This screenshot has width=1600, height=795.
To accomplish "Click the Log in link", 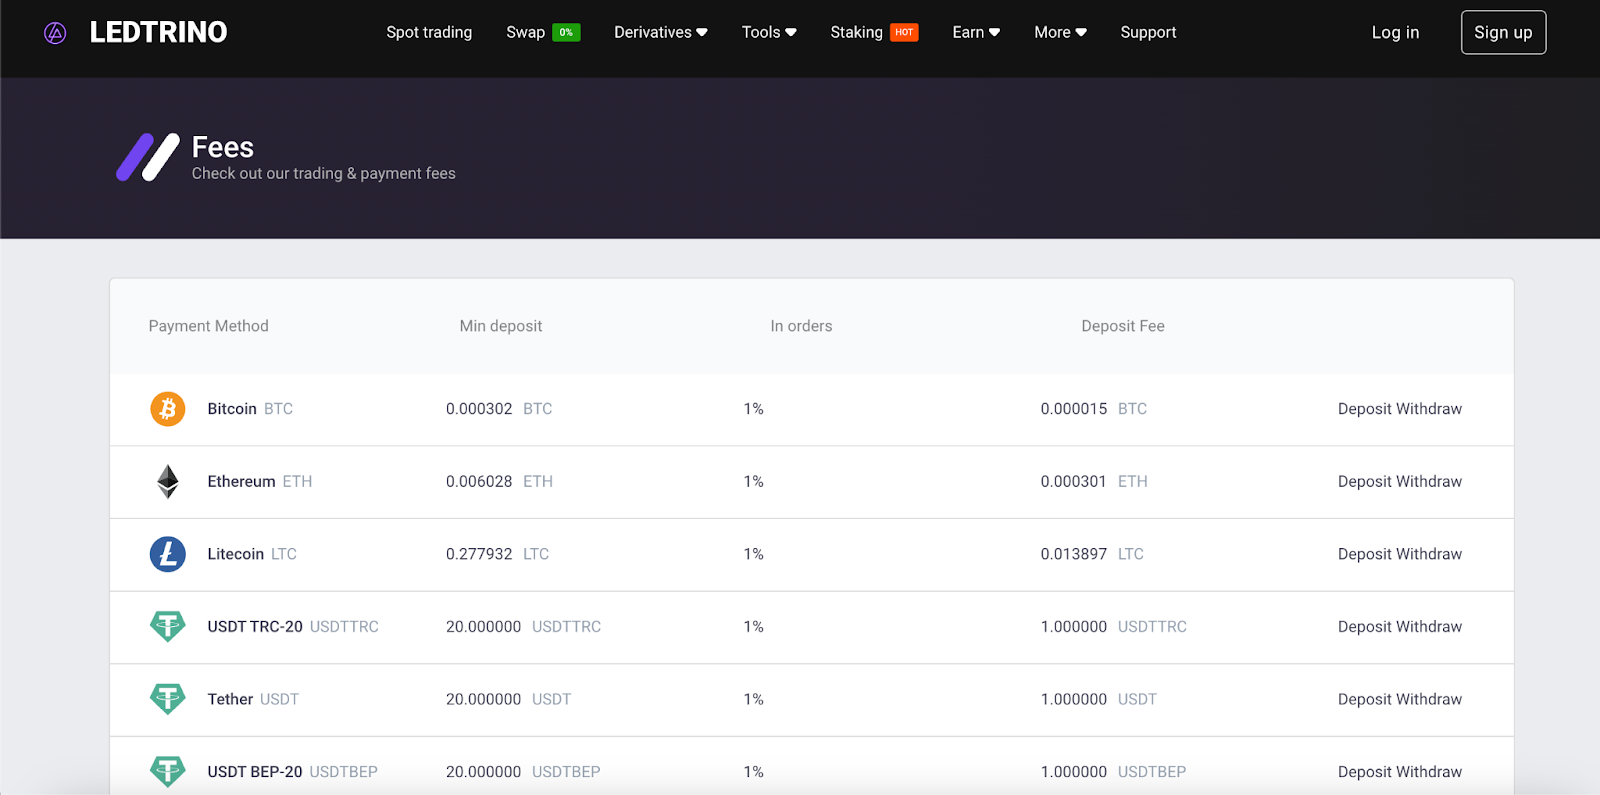I will [1395, 32].
